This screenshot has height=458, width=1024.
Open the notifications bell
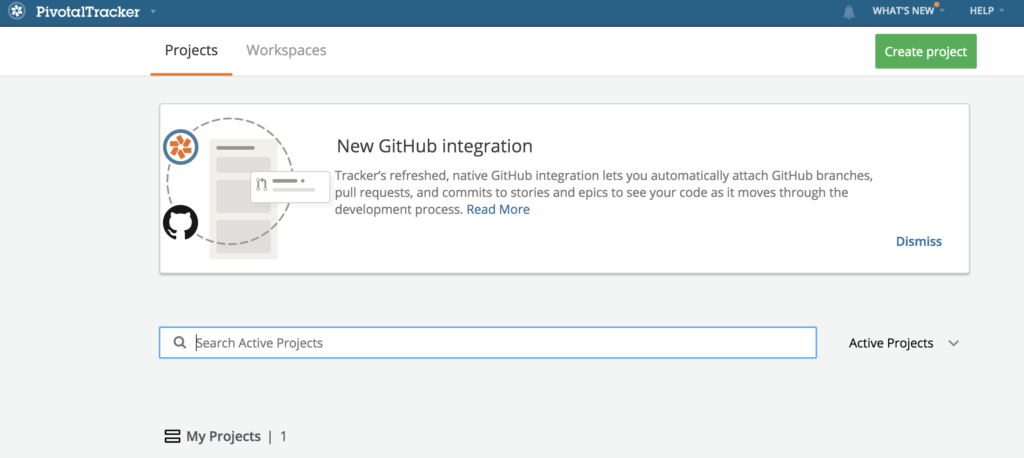tap(849, 11)
